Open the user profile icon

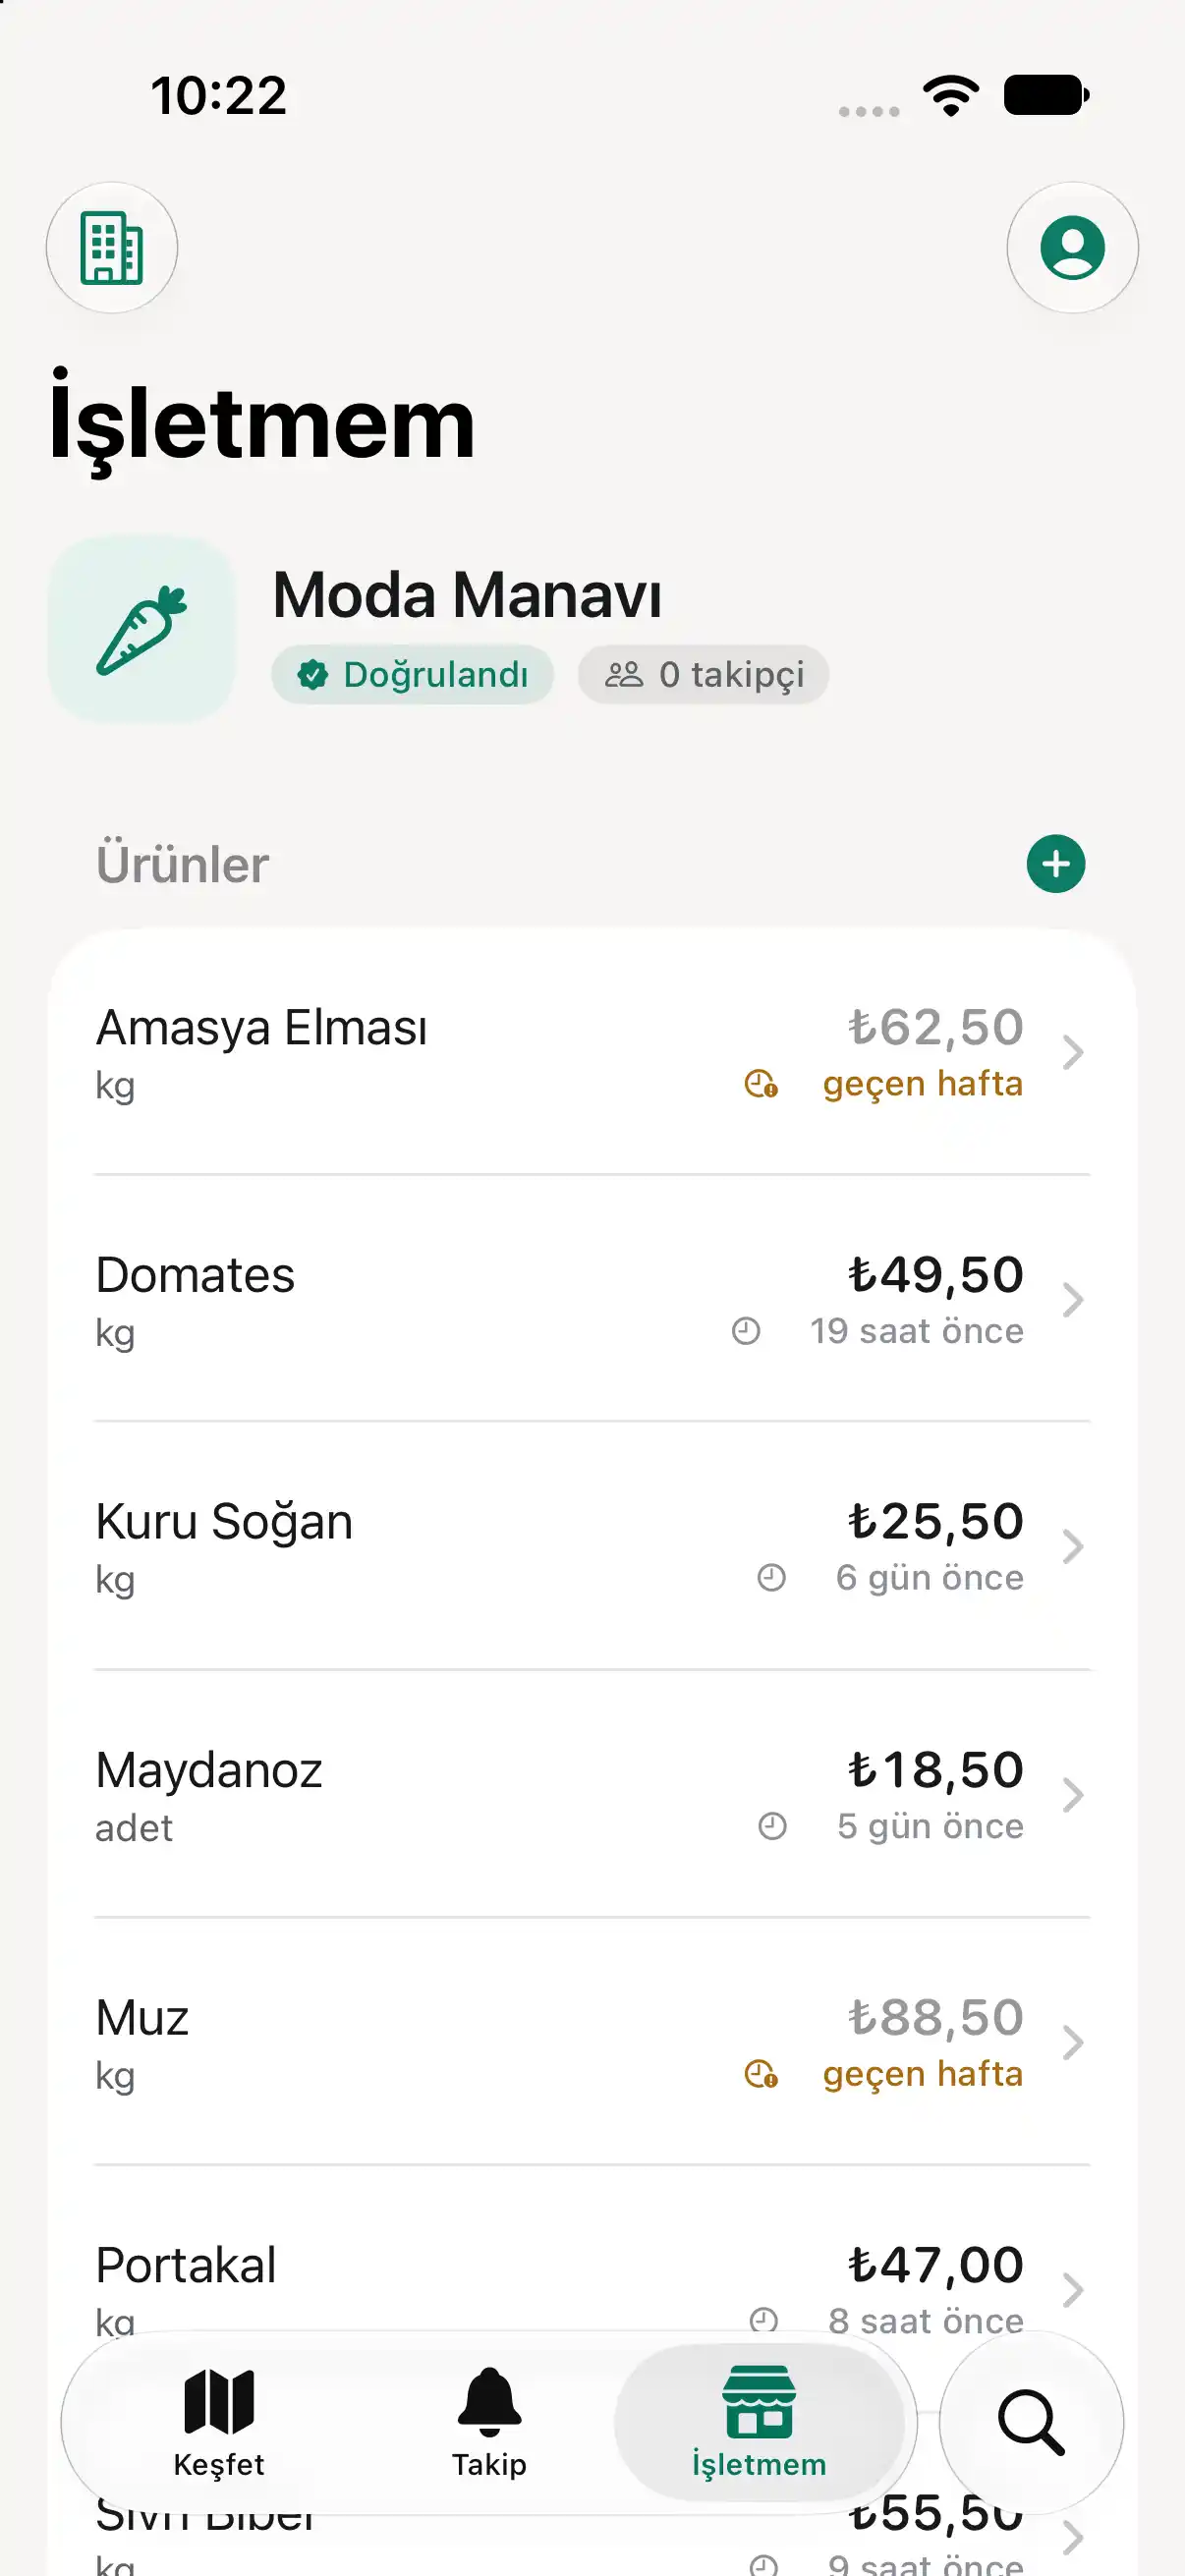(1072, 247)
